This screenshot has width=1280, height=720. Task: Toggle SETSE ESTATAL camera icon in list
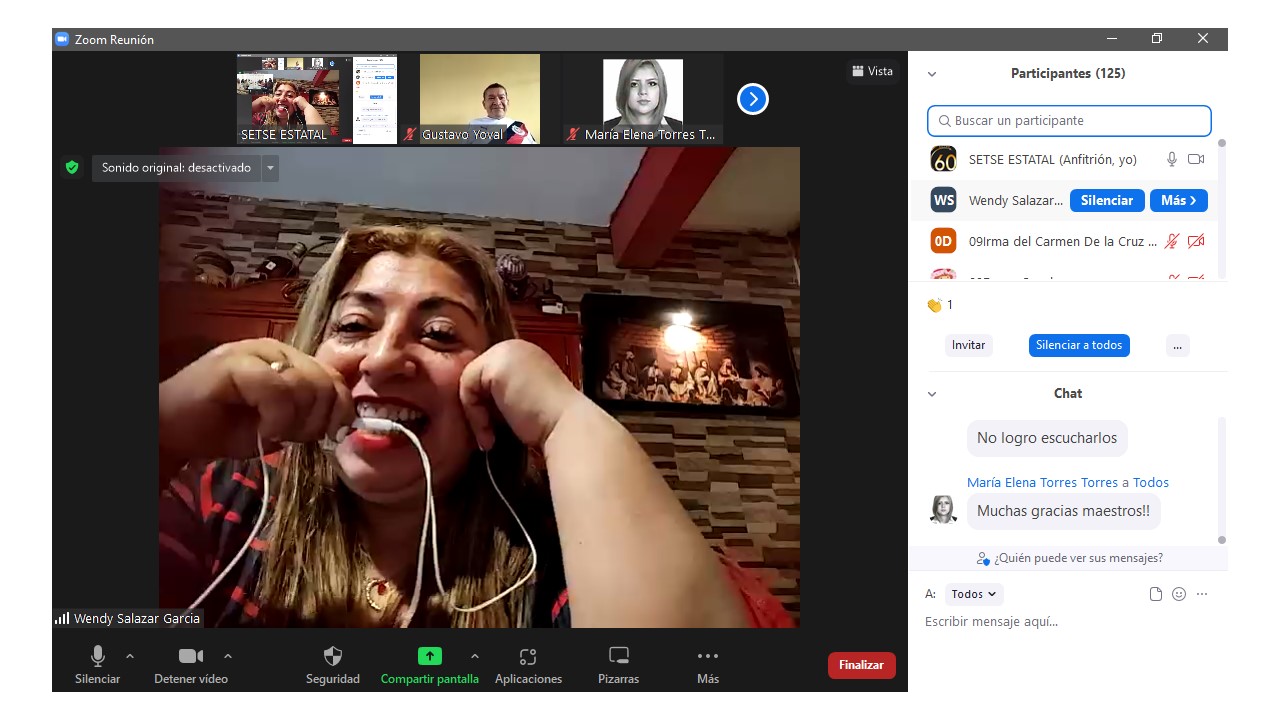1196,159
